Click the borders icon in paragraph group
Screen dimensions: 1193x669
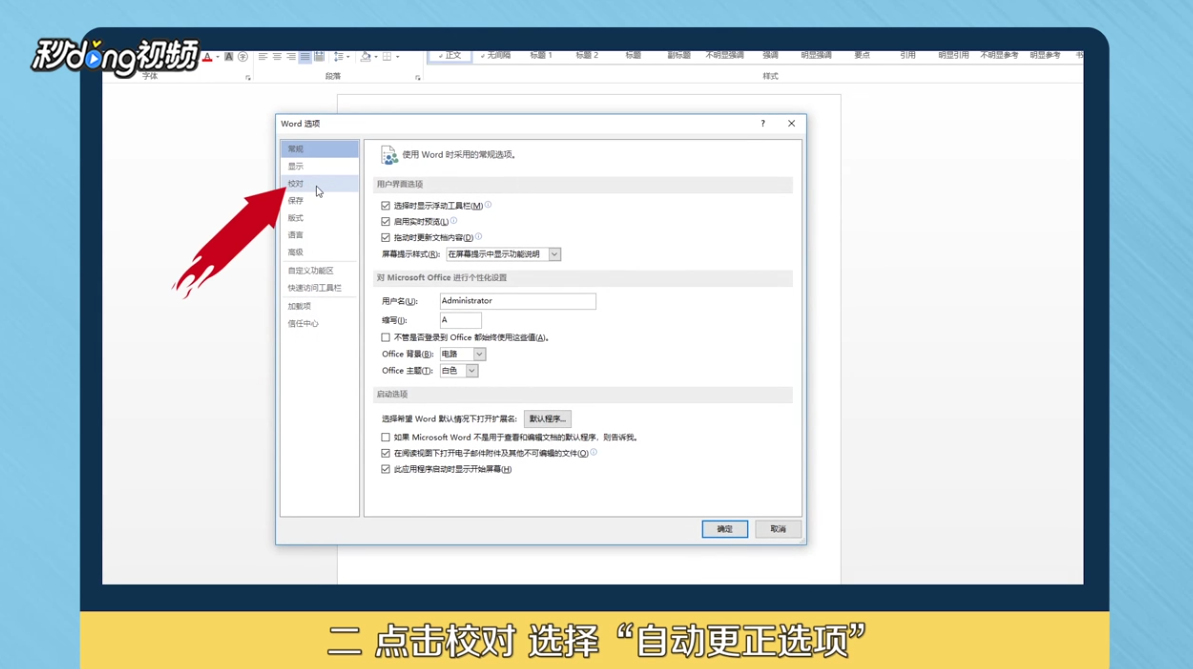(387, 57)
